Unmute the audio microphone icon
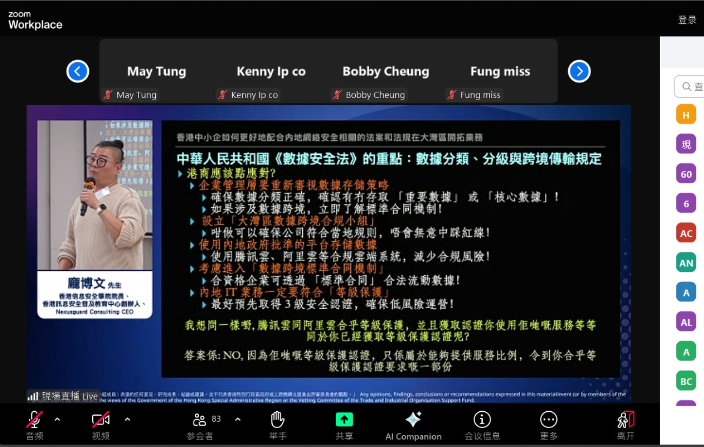The width and height of the screenshot is (704, 447). pyautogui.click(x=34, y=420)
